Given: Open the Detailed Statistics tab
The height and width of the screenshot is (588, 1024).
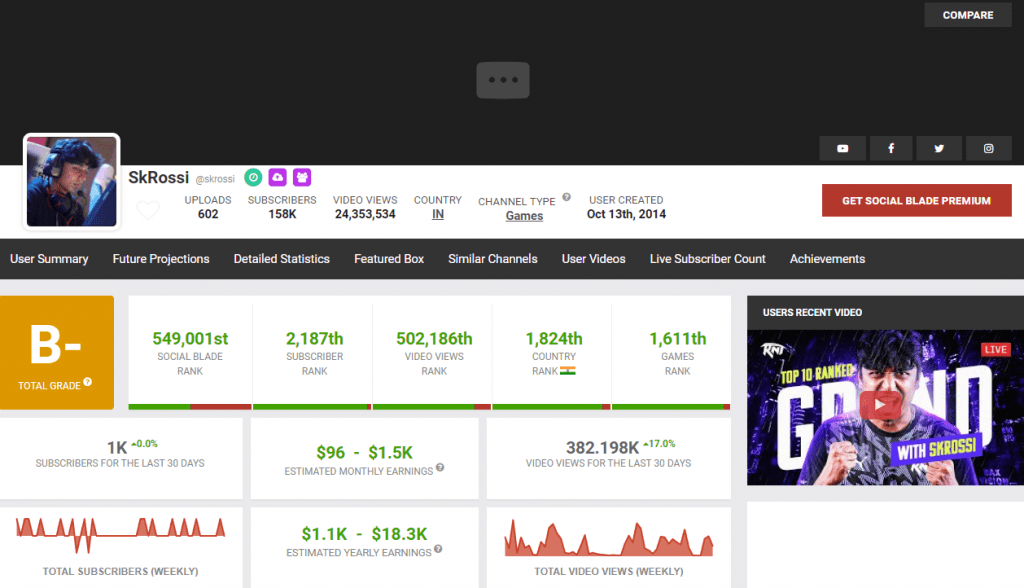Looking at the screenshot, I should (281, 259).
